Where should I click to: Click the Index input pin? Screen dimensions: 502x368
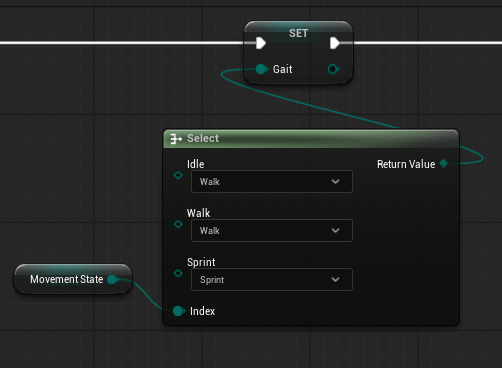click(179, 311)
